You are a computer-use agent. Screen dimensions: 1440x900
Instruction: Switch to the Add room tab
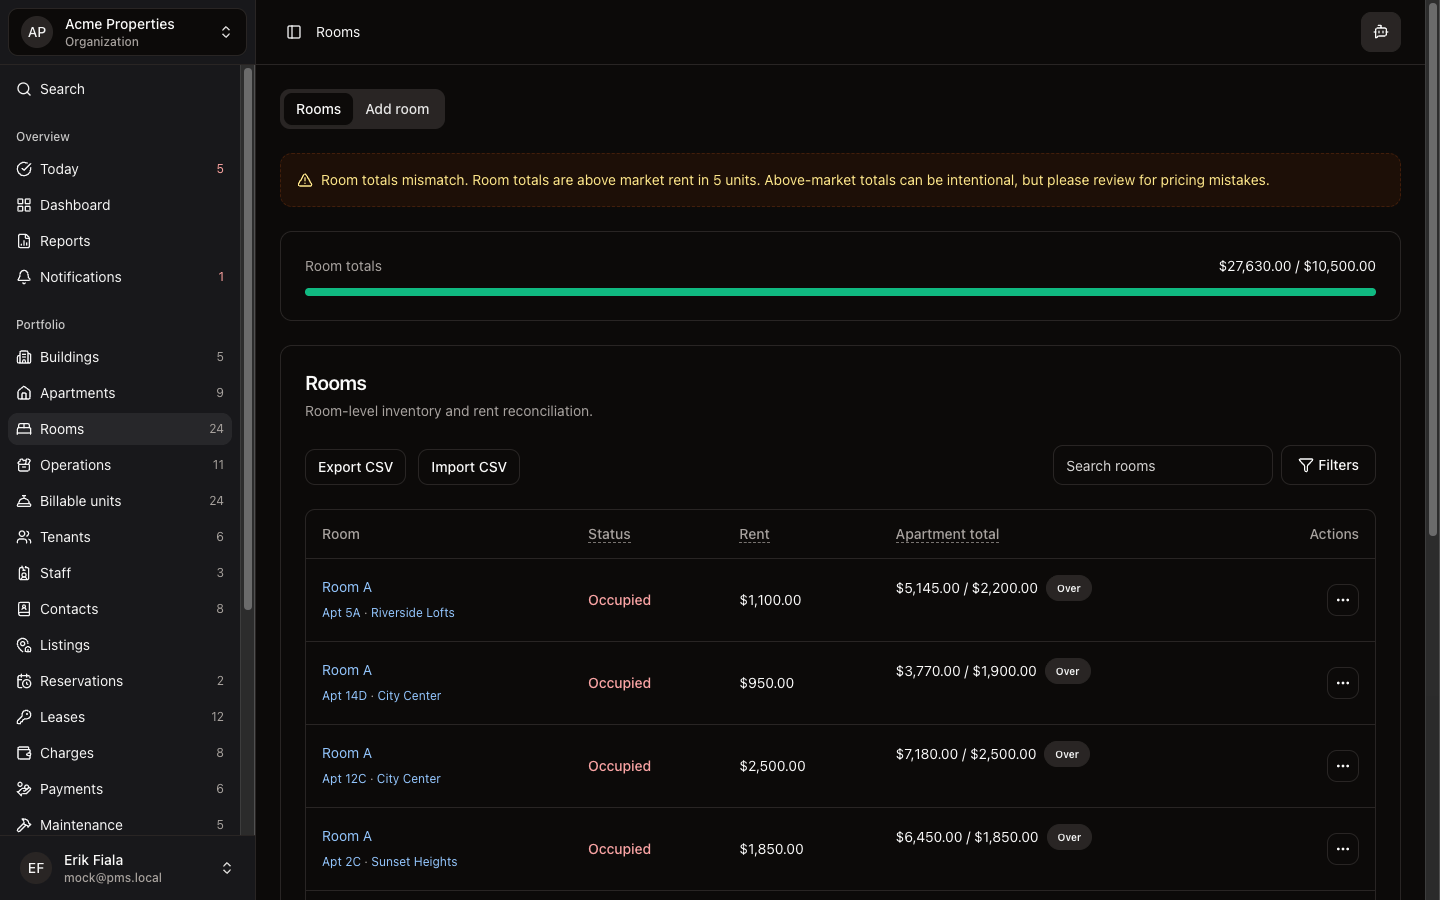point(397,109)
